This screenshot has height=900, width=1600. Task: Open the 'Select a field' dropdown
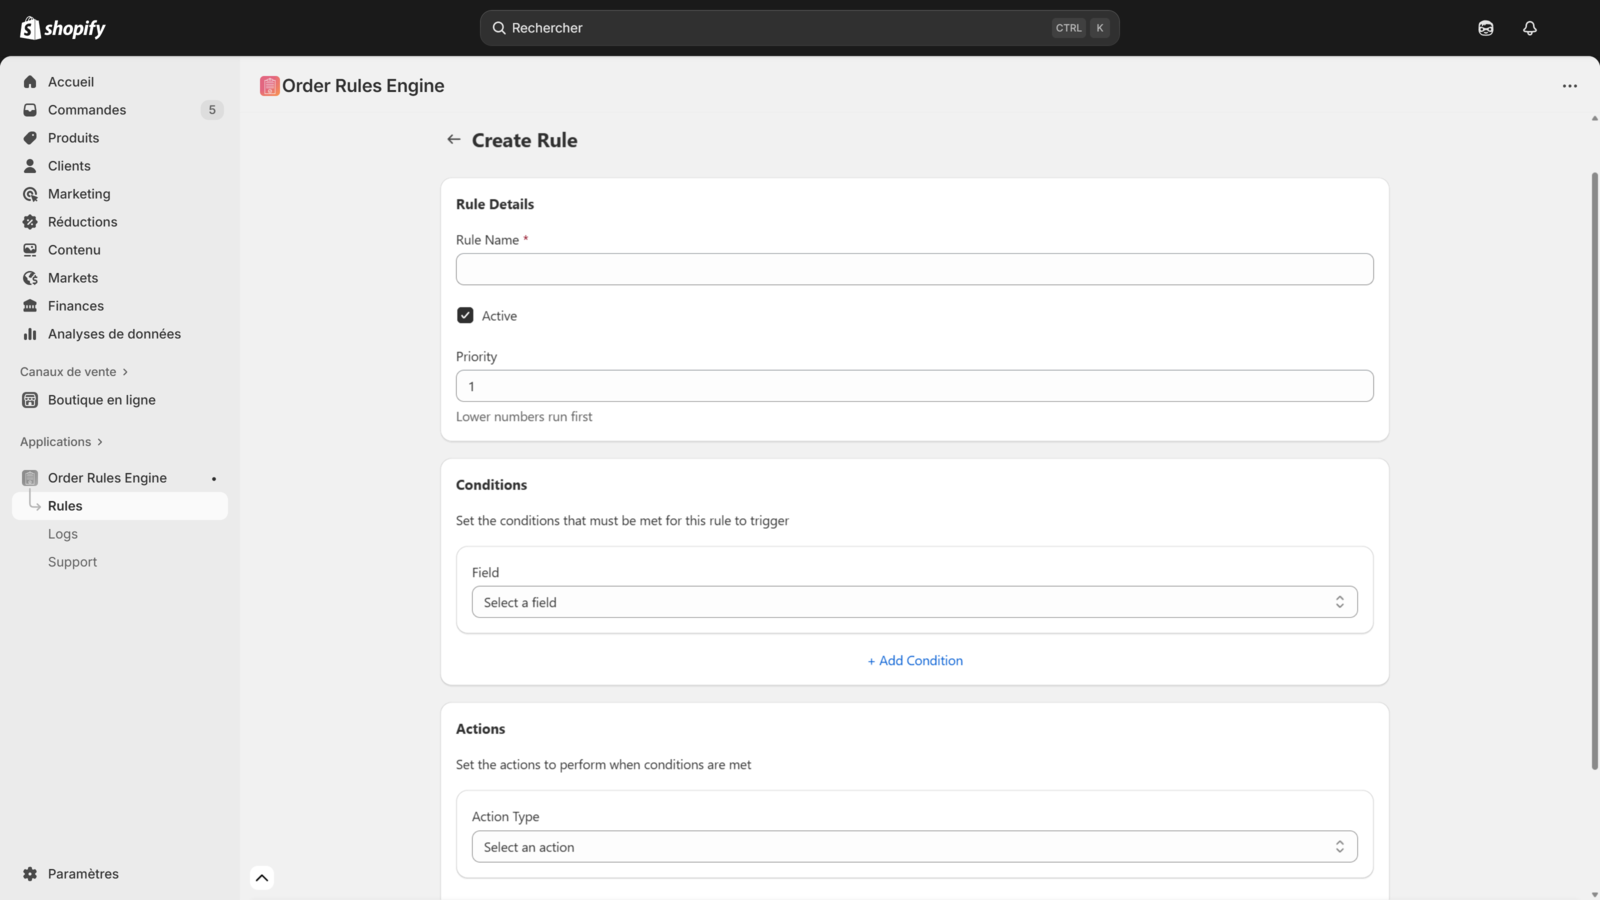click(913, 601)
